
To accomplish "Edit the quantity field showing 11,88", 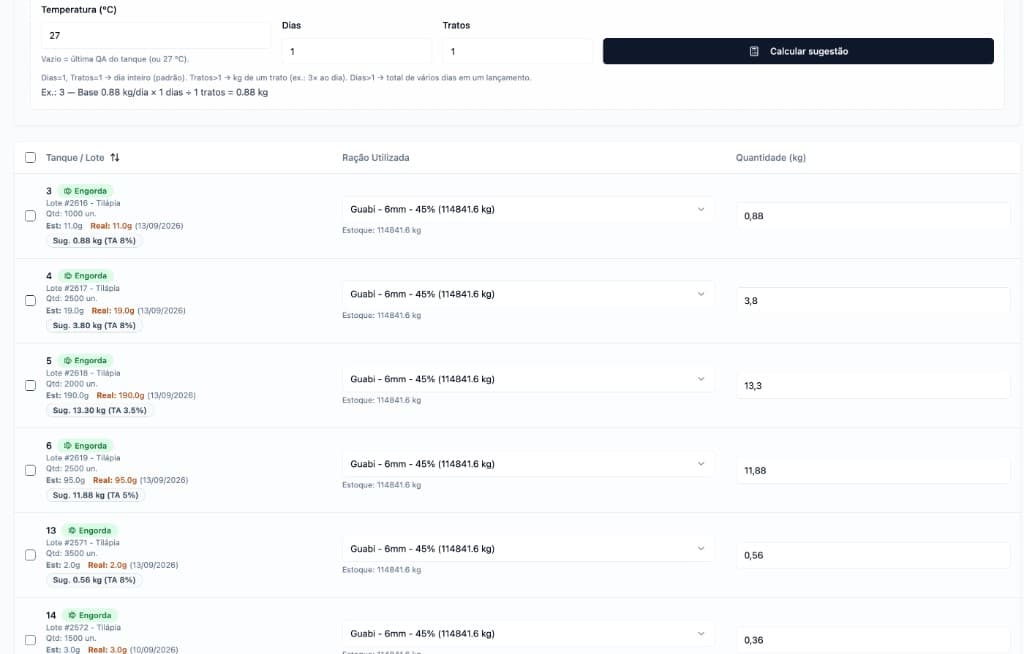I will (x=873, y=470).
